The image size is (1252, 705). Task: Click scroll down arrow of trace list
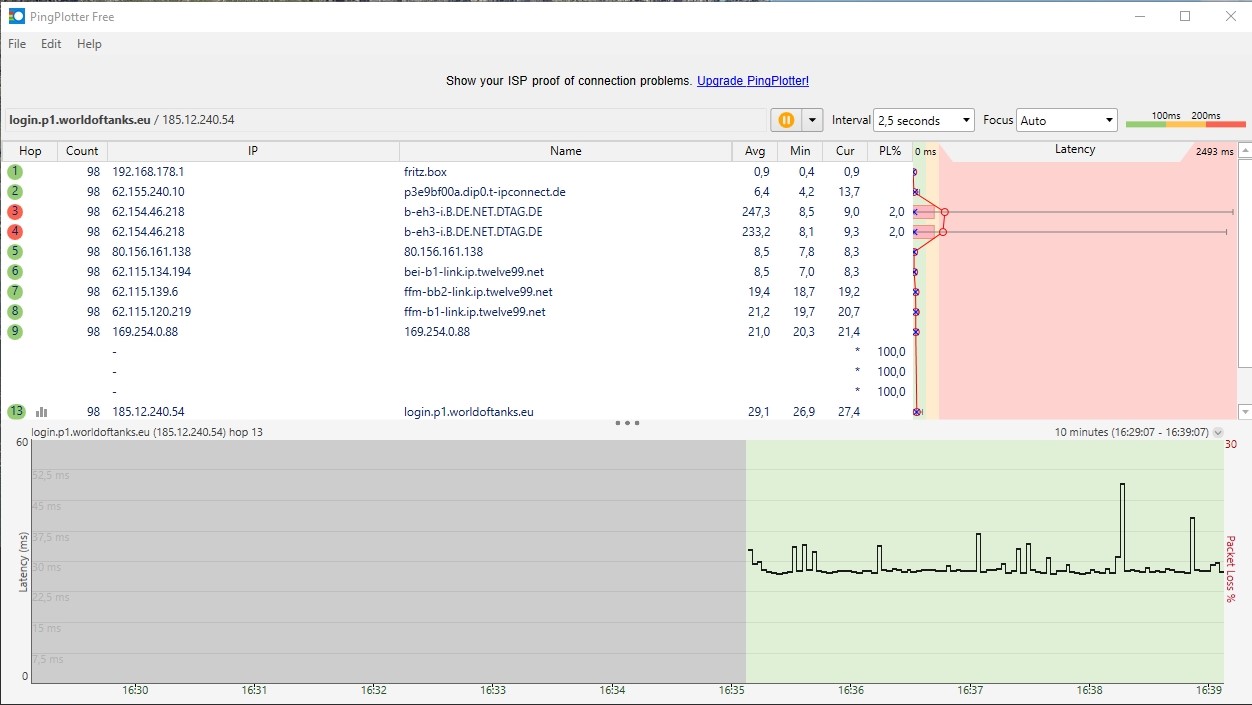tap(1245, 412)
